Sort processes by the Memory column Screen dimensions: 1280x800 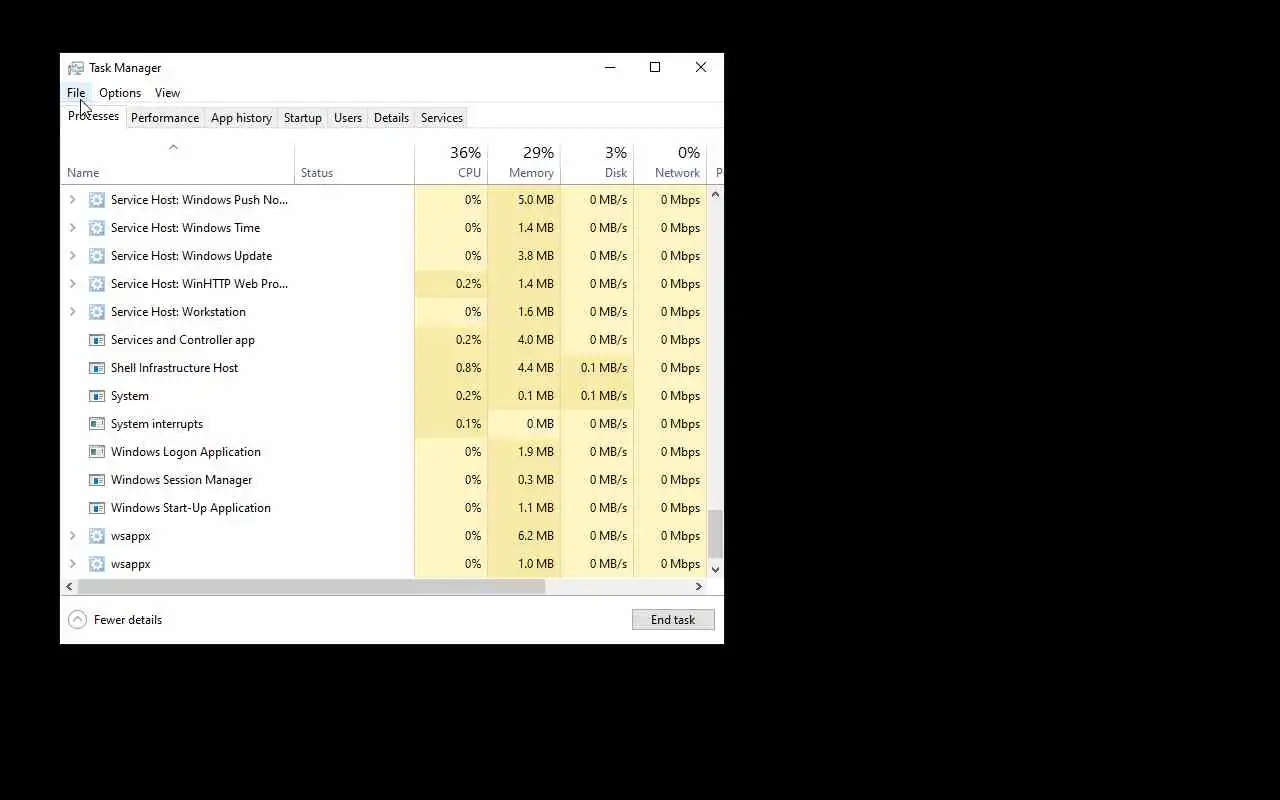tap(524, 164)
